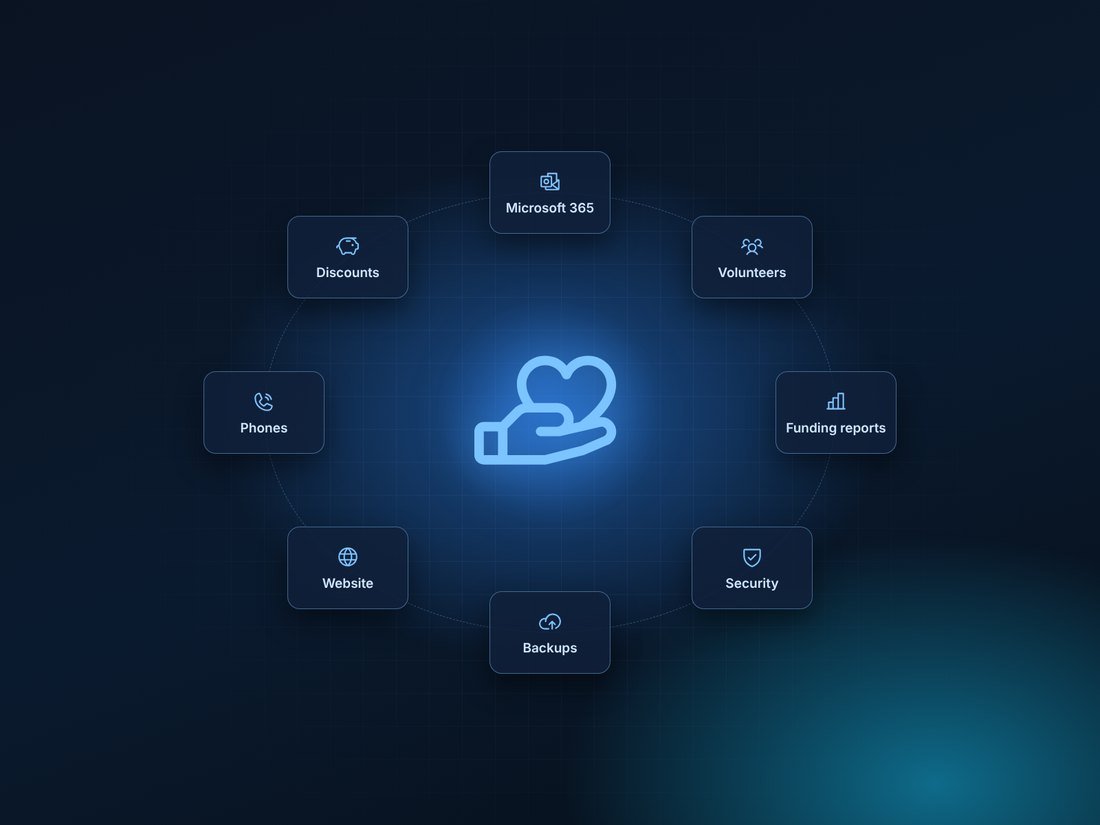Select the "Discounts" label
Image resolution: width=1100 pixels, height=825 pixels.
point(348,273)
